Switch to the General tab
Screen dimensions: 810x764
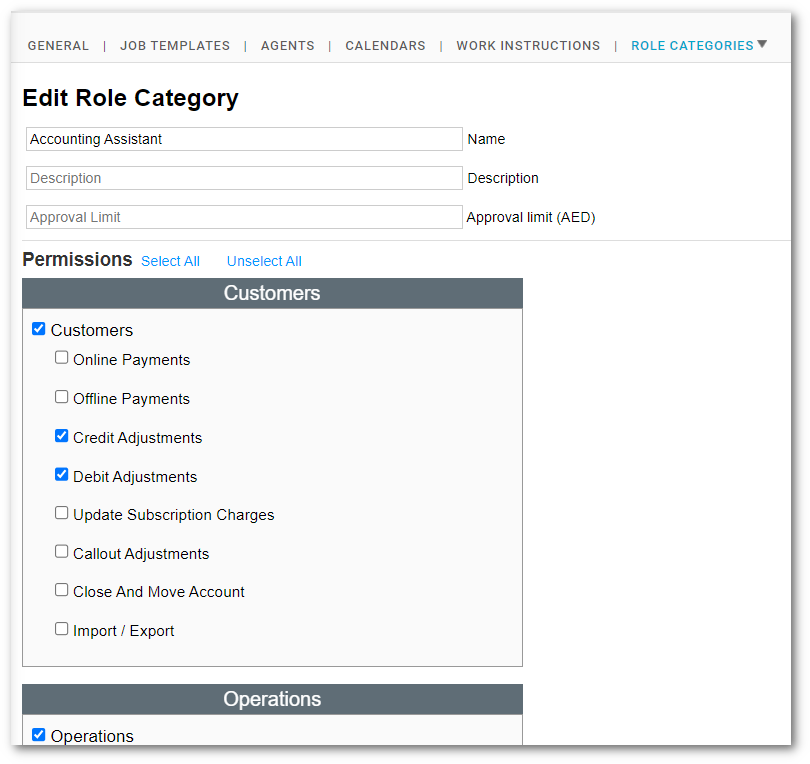pos(58,46)
